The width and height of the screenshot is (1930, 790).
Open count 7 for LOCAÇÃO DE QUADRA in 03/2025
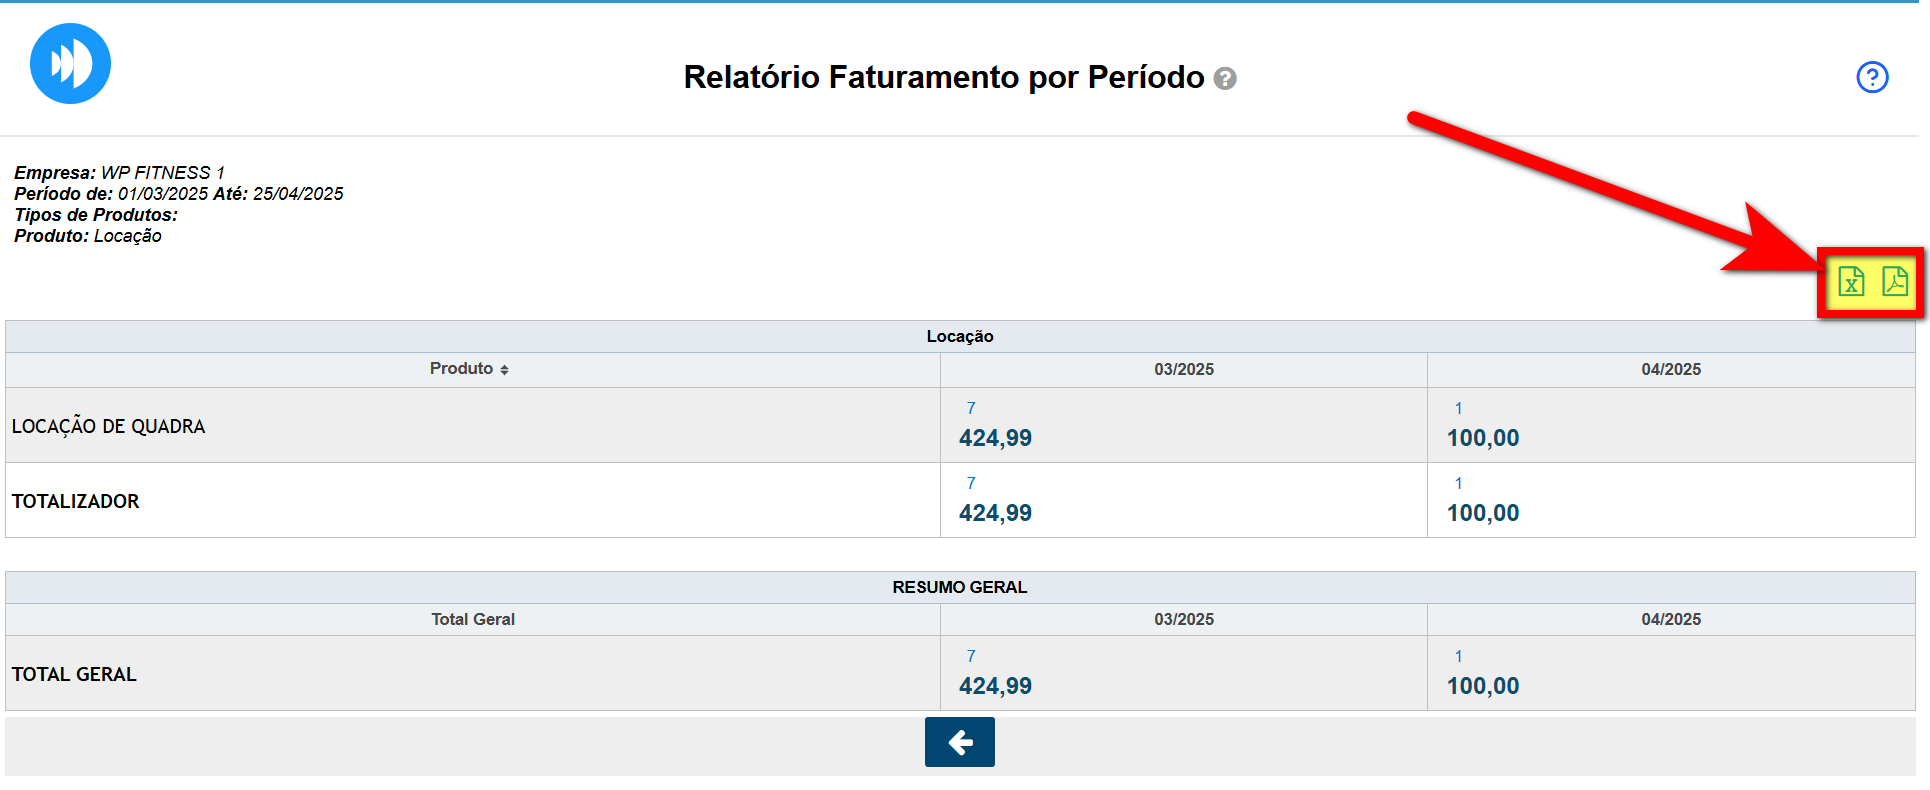(x=971, y=408)
